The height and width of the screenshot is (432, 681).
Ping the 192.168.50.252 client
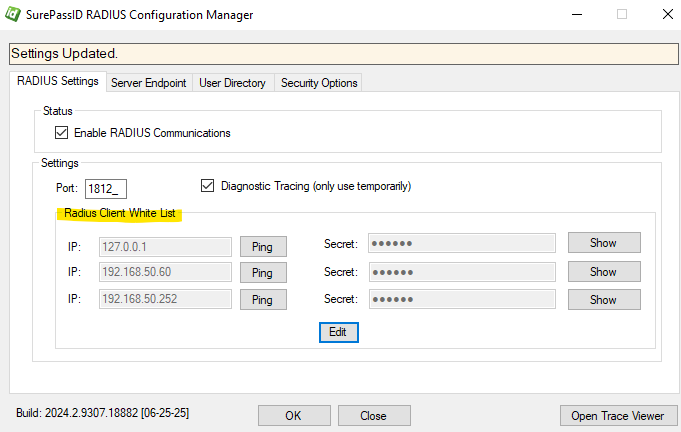pyautogui.click(x=263, y=300)
